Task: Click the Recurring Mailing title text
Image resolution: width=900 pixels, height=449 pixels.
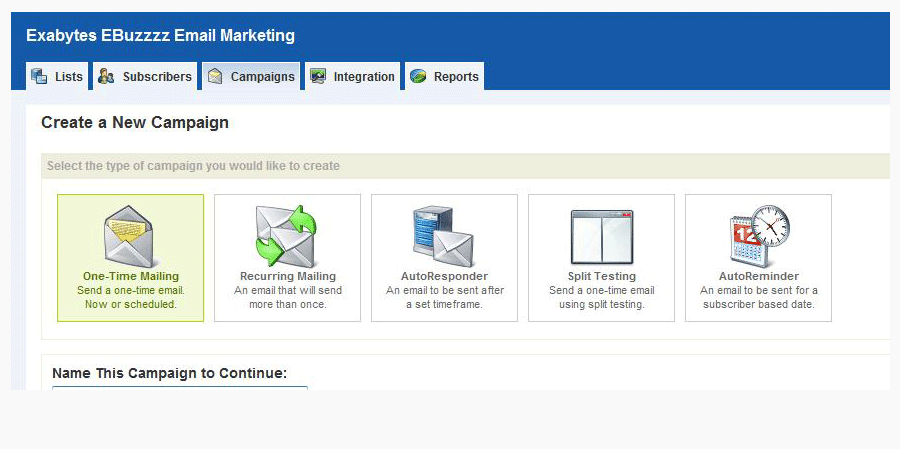Action: click(287, 276)
